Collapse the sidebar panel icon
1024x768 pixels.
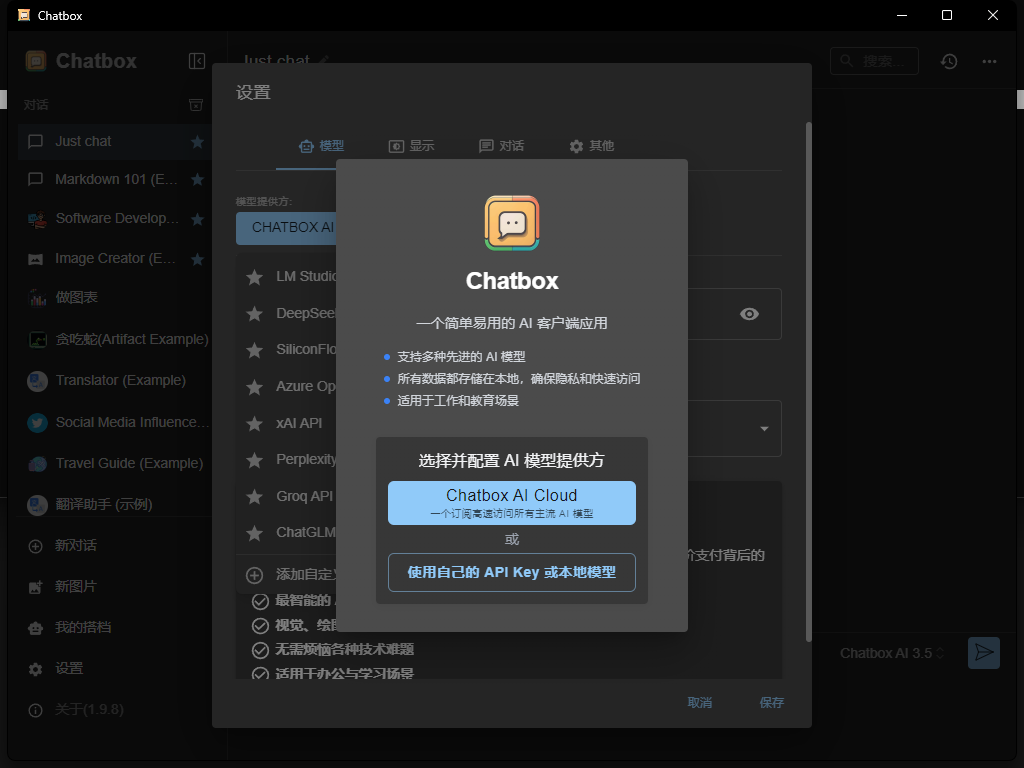[197, 61]
